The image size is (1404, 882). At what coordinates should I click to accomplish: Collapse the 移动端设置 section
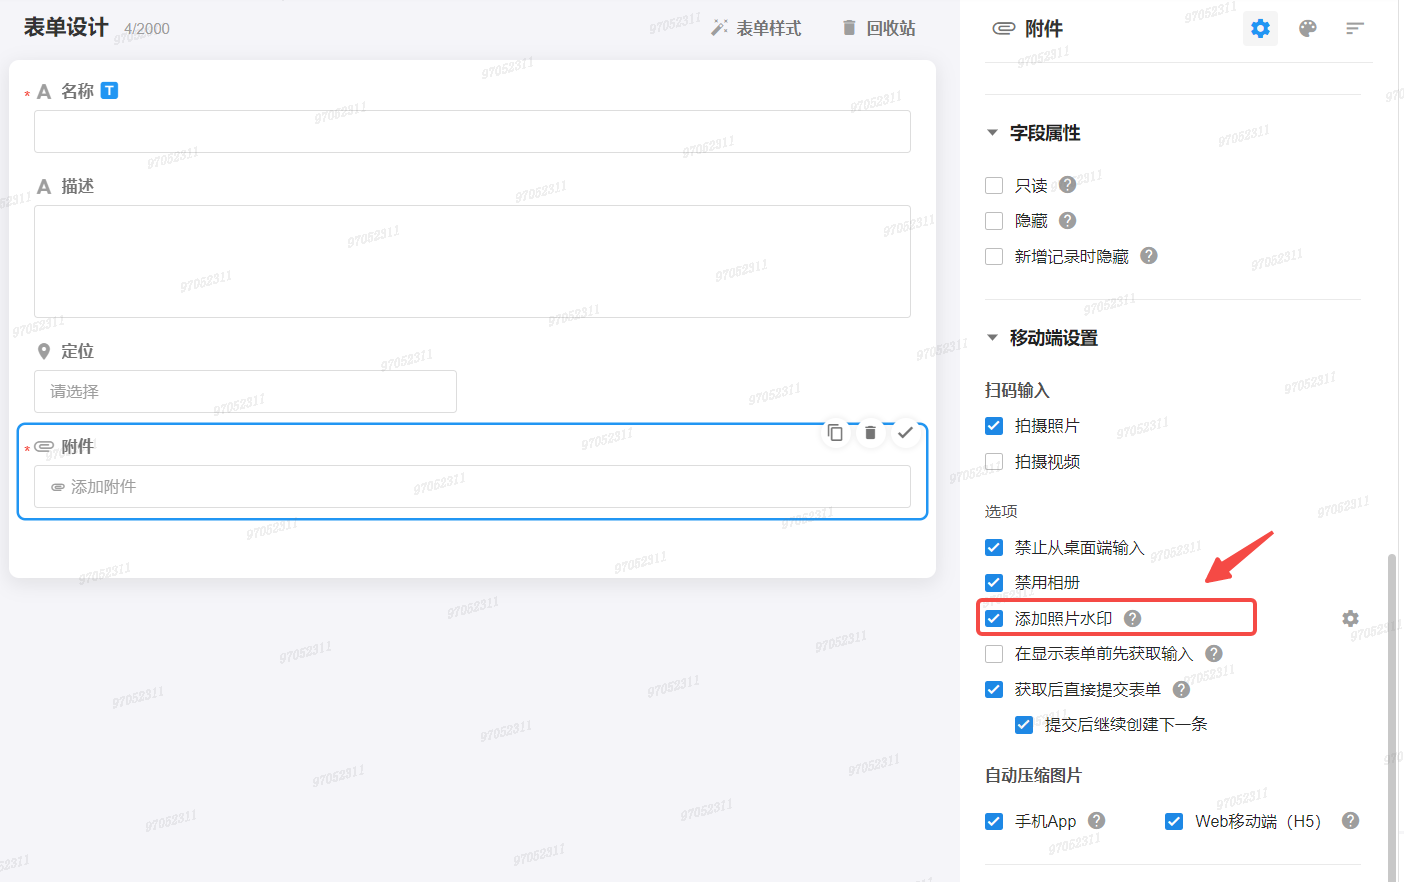click(991, 337)
